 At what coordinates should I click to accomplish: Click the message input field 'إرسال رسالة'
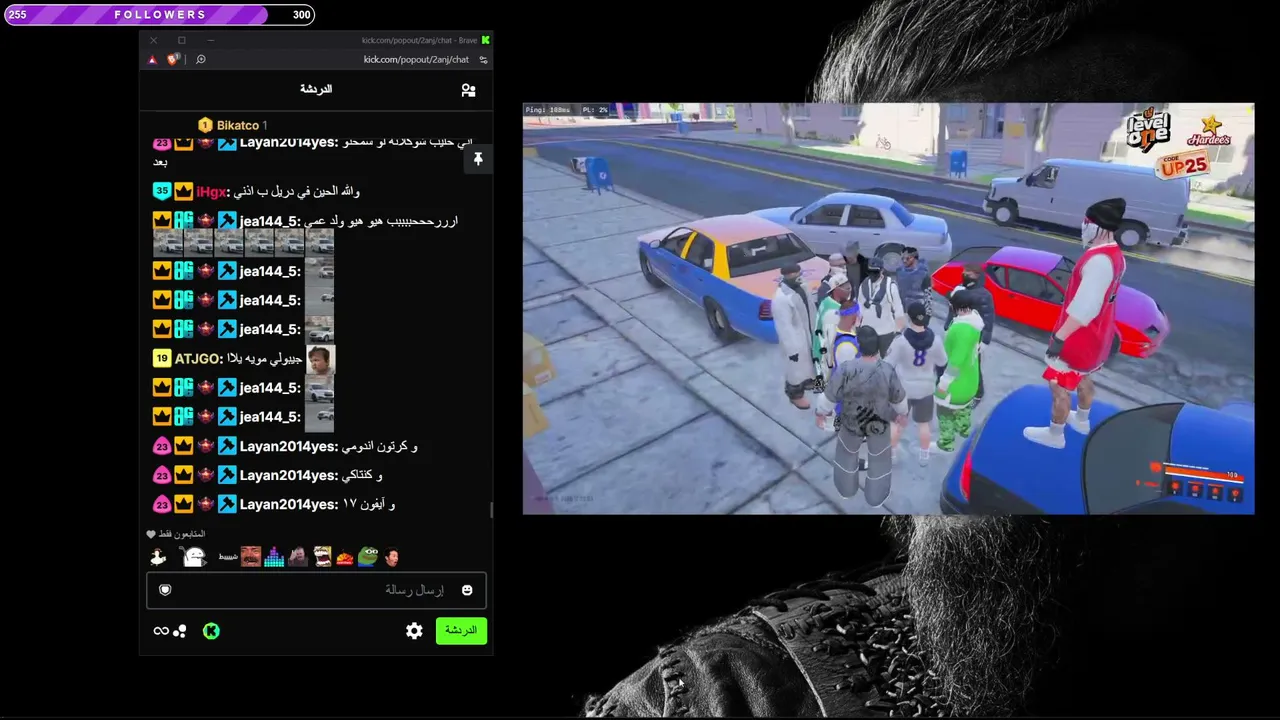click(x=316, y=590)
